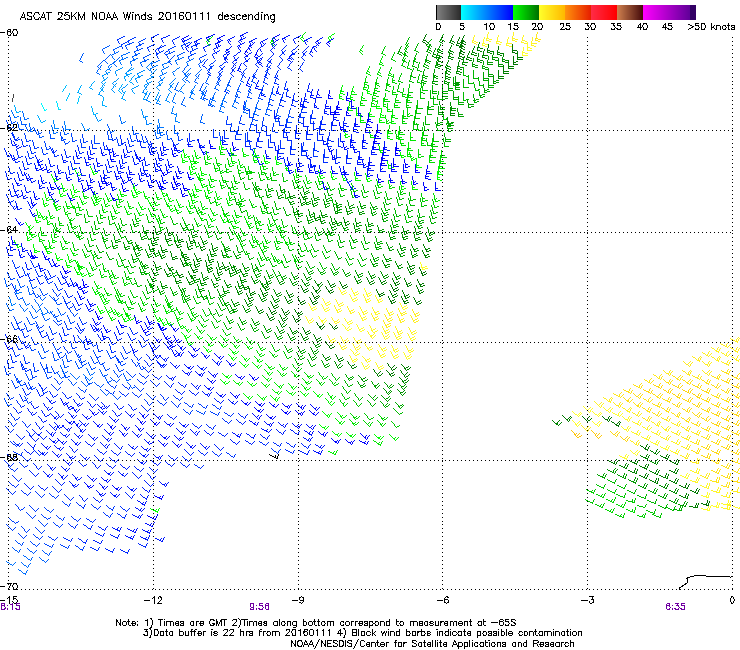
Task: Click the note line starting 'Note: 1) Times are GMT'
Action: coord(316,623)
